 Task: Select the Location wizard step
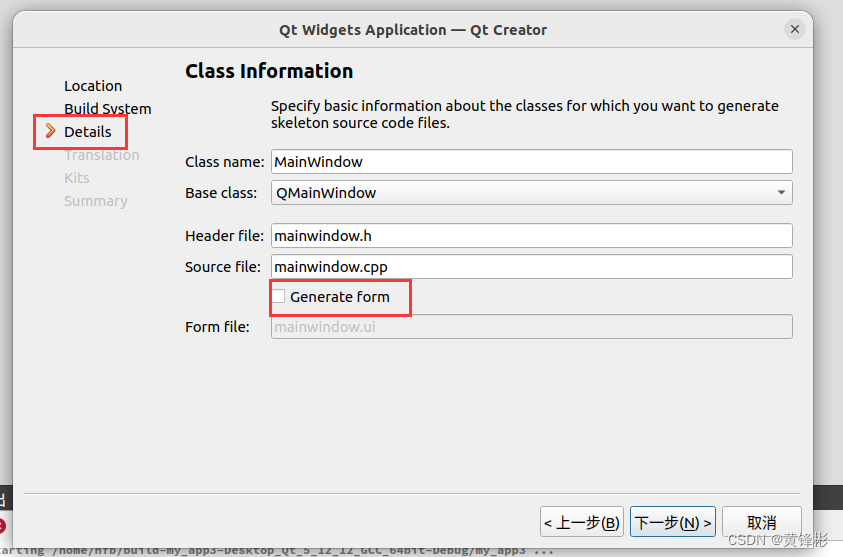tap(93, 86)
